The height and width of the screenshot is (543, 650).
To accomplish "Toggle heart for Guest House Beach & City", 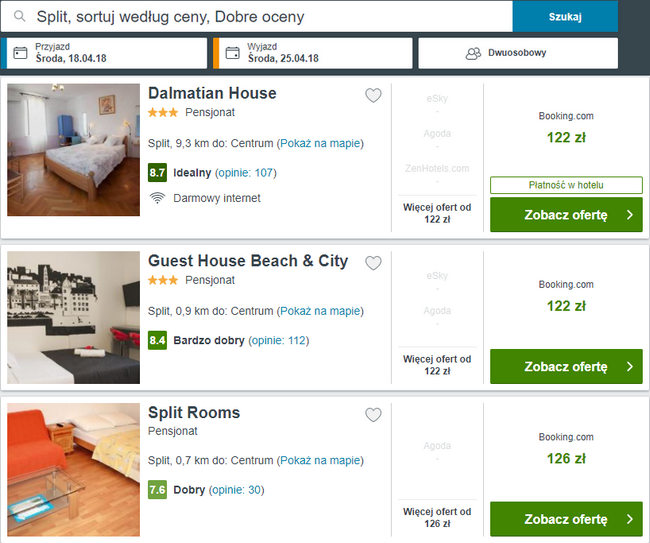I will (x=373, y=263).
